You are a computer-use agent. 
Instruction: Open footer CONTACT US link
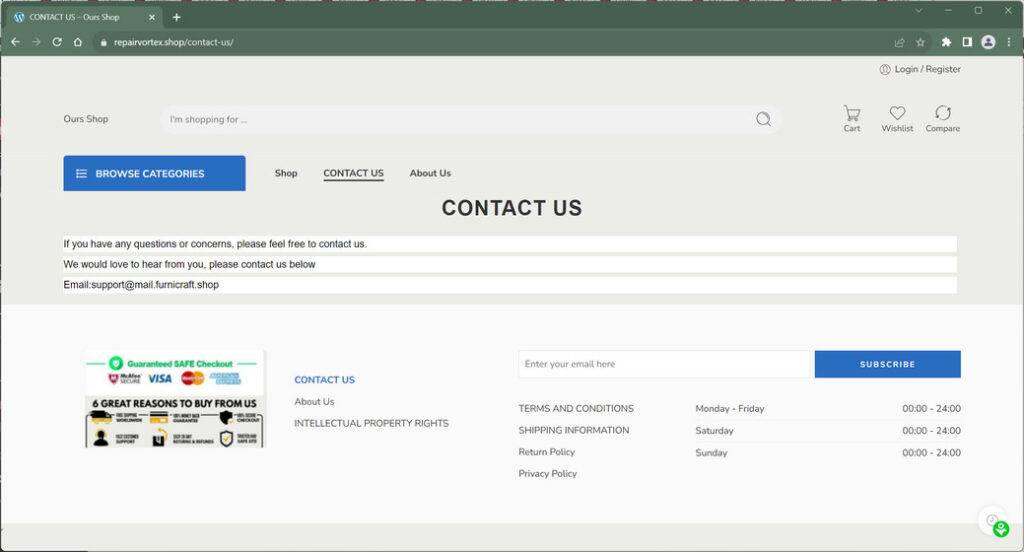(x=325, y=380)
